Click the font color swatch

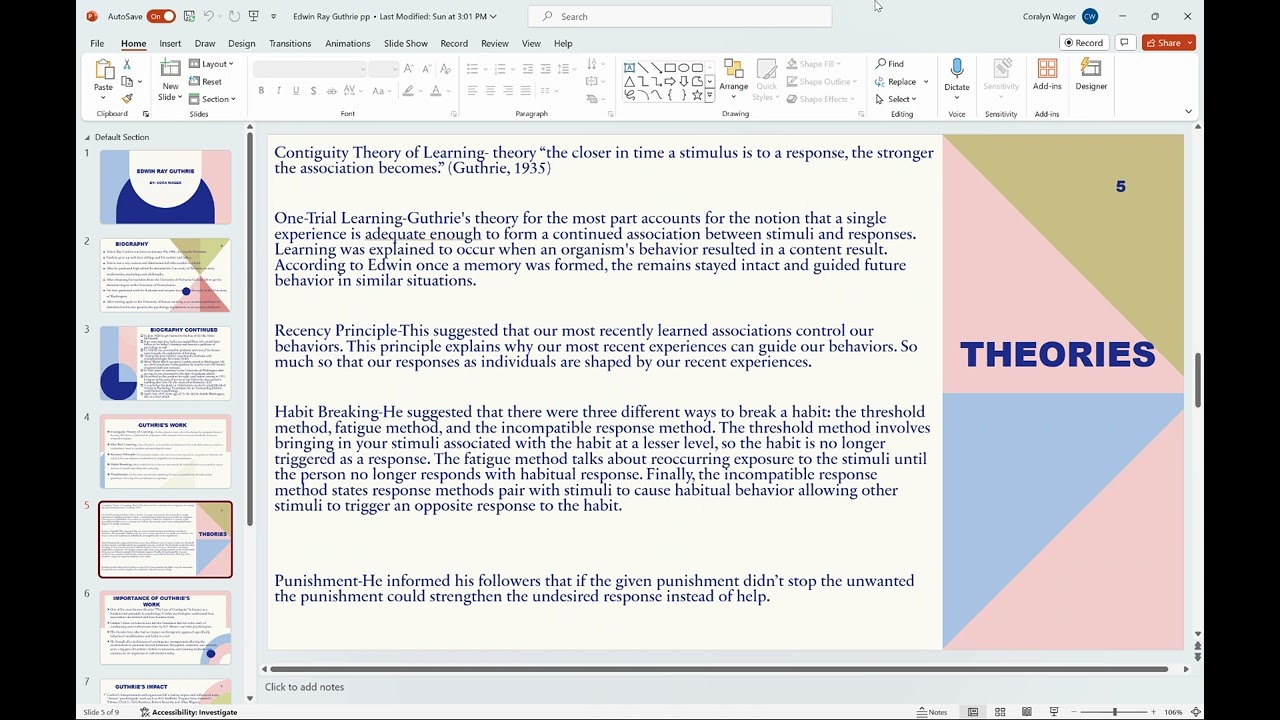[435, 91]
